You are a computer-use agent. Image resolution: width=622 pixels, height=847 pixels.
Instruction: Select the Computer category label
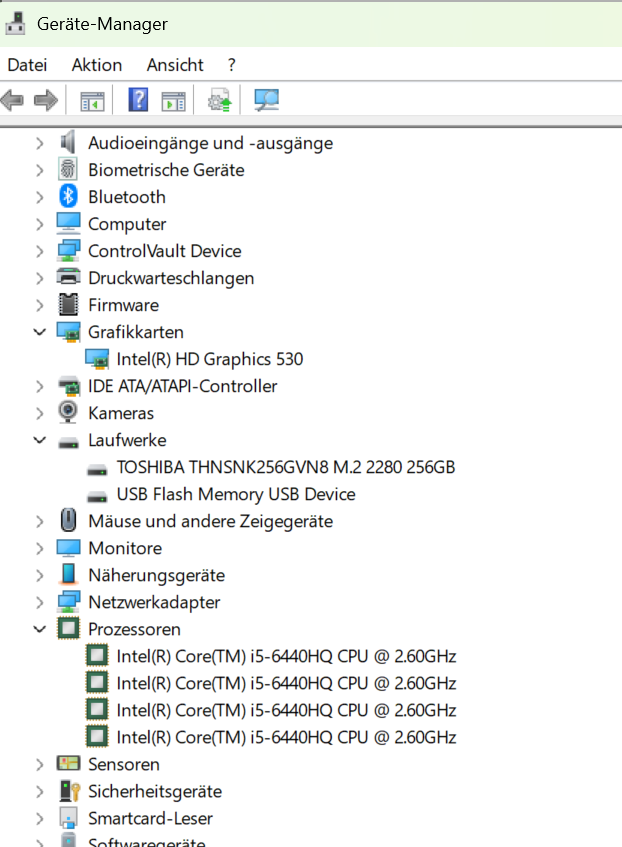127,224
